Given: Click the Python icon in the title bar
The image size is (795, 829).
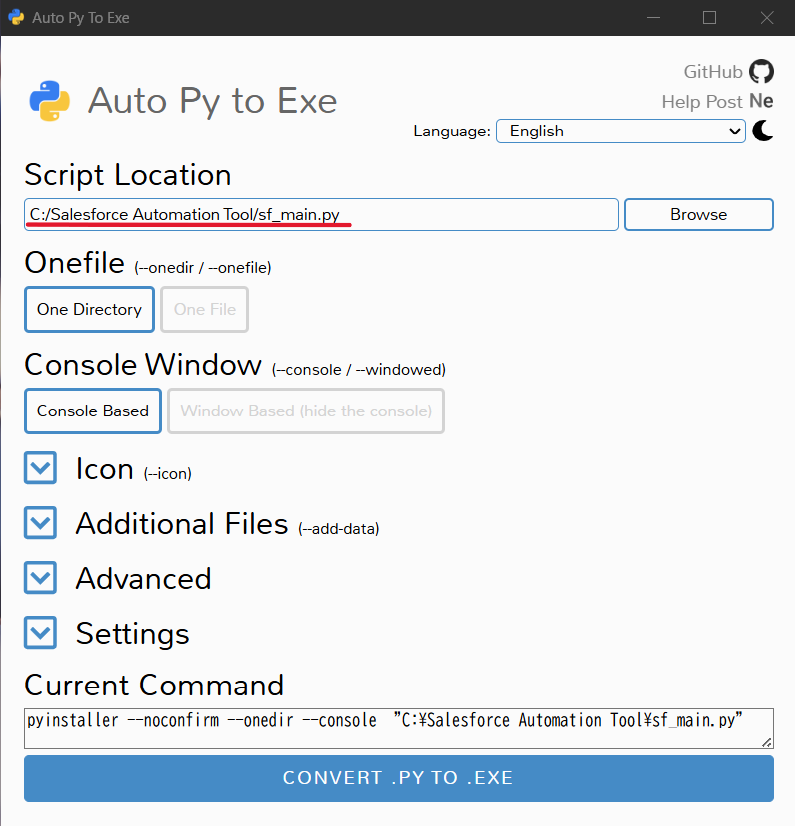Looking at the screenshot, I should tap(16, 17).
